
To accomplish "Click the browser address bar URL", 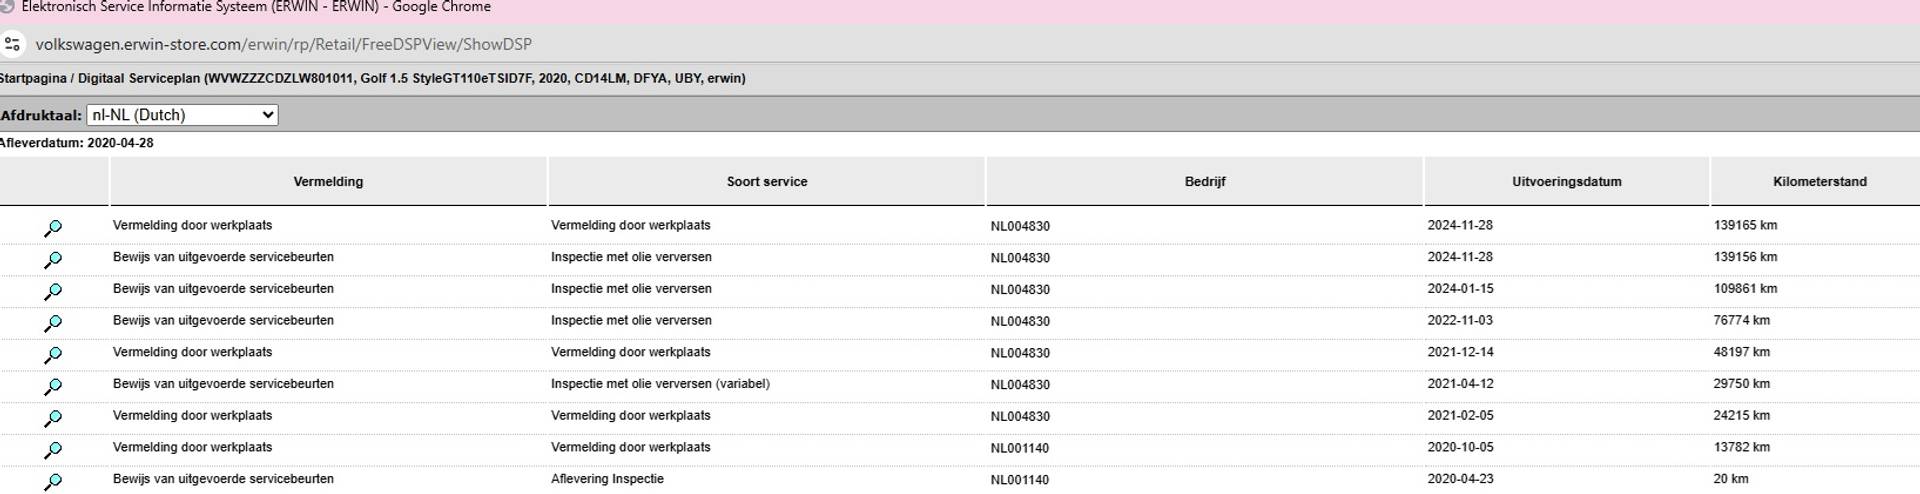I will [x=283, y=44].
